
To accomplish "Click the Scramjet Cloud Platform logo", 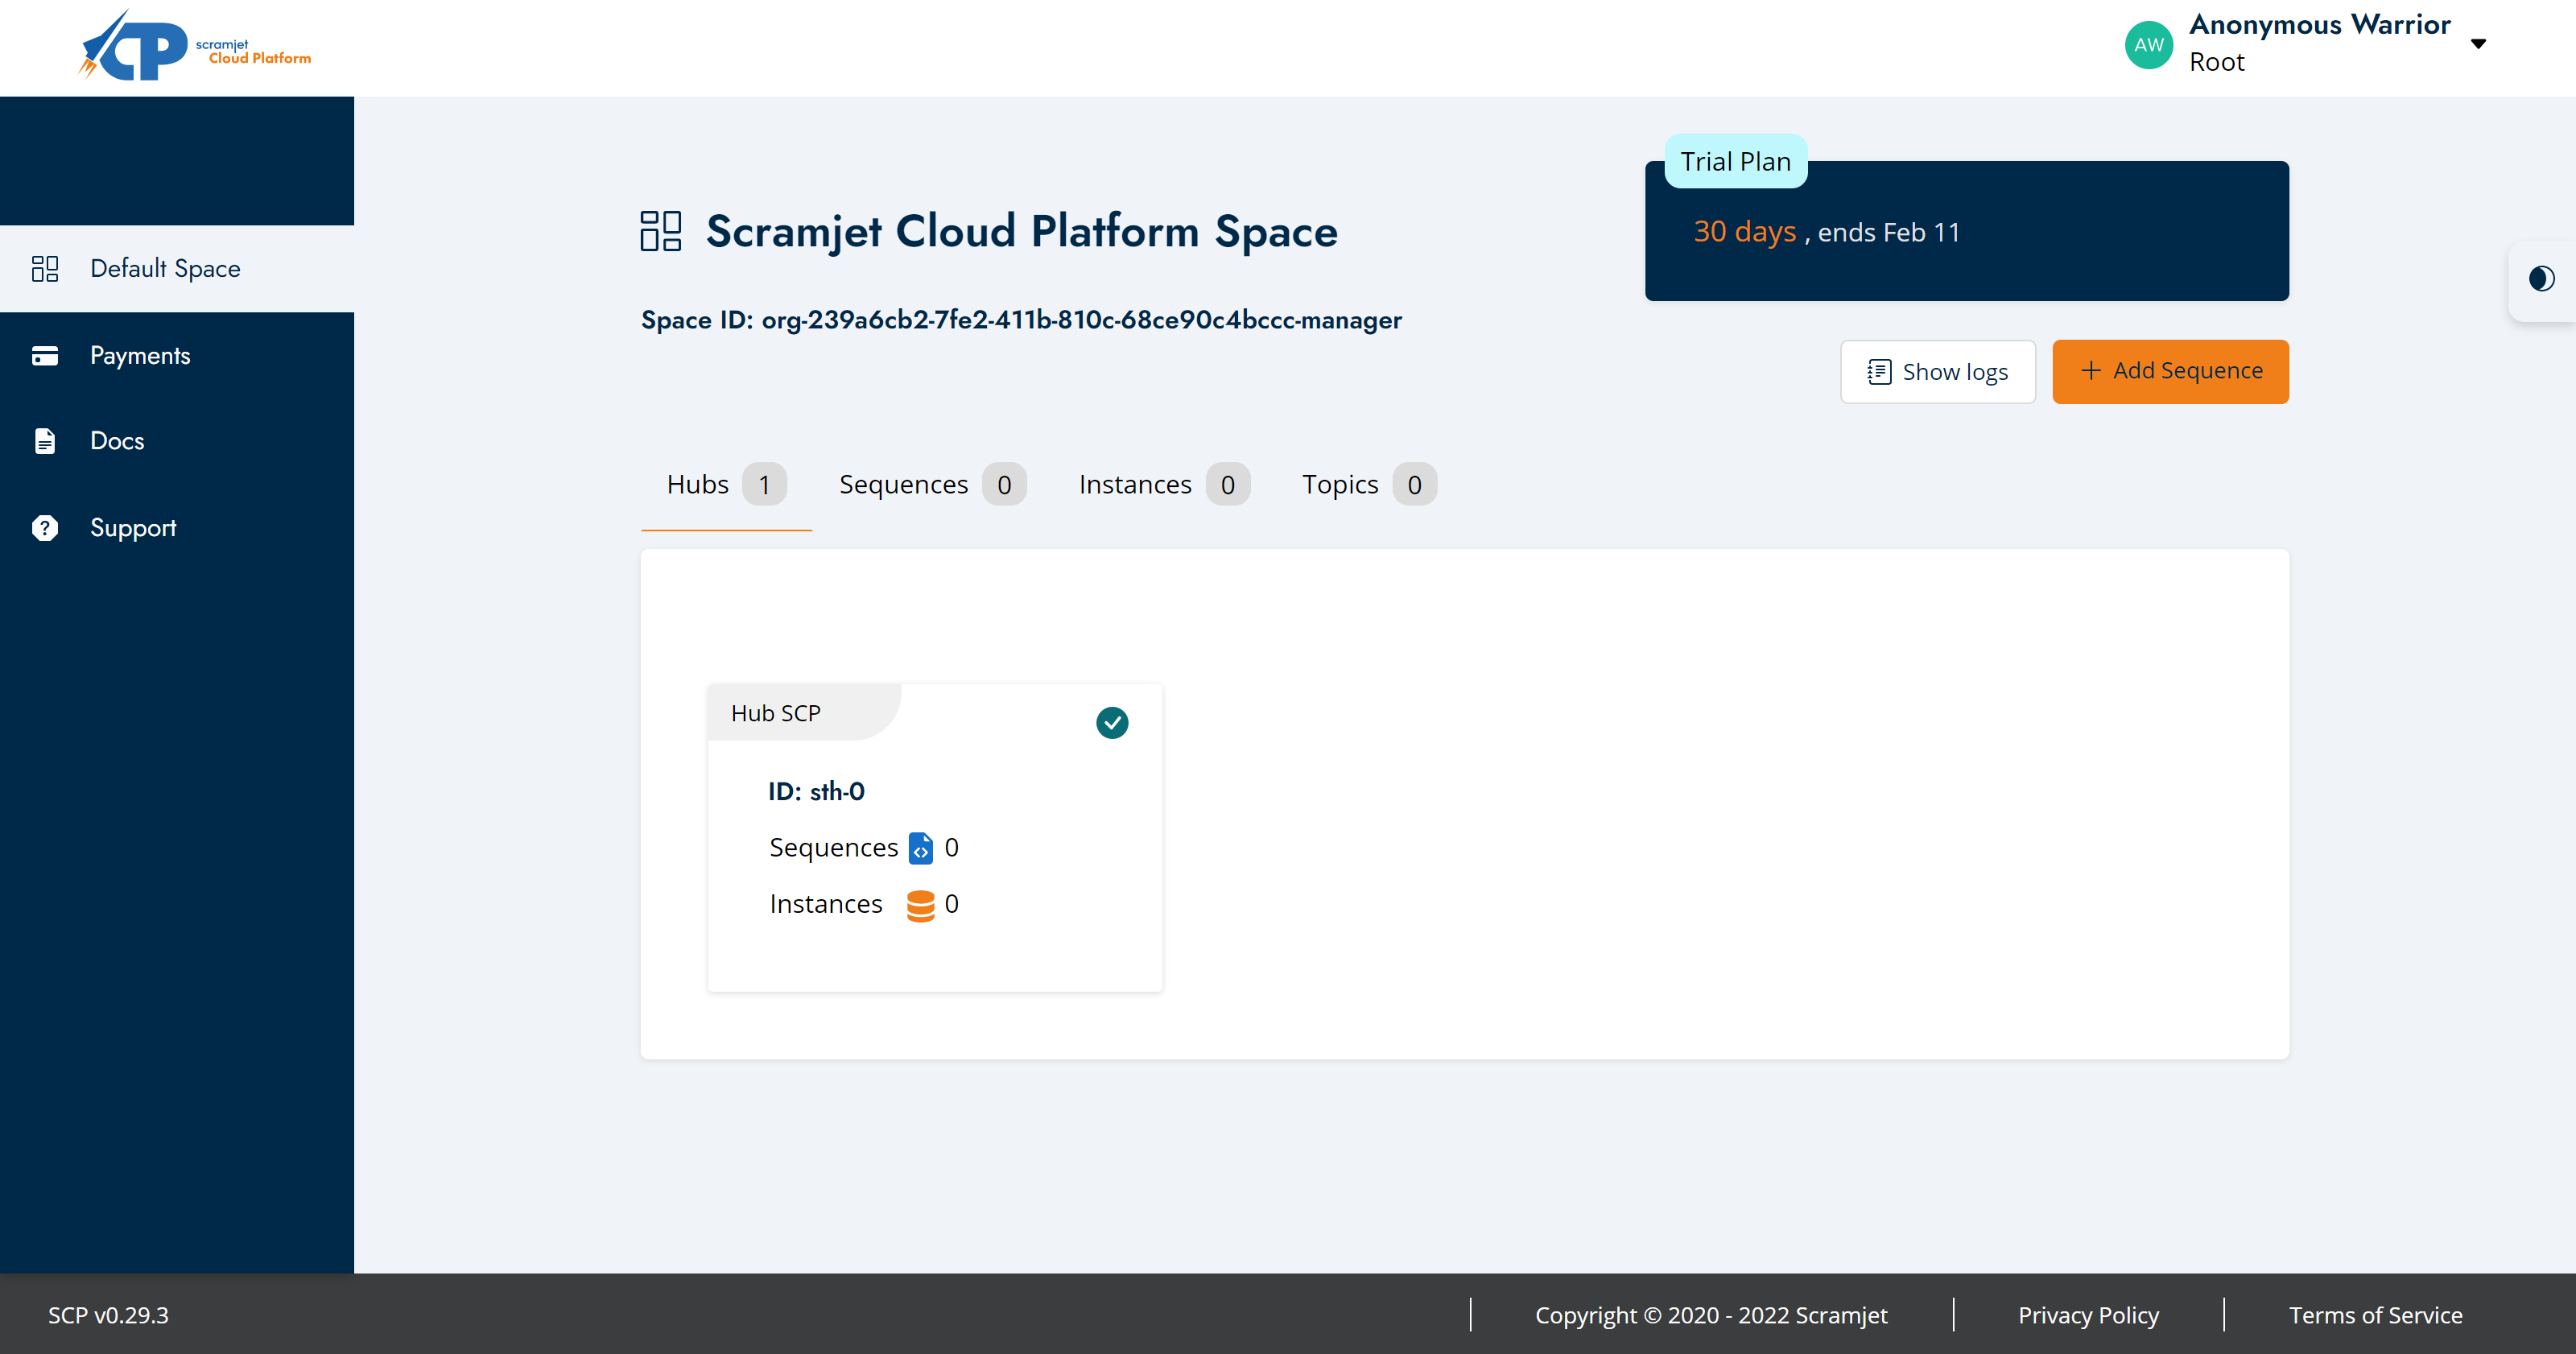I will pos(194,44).
